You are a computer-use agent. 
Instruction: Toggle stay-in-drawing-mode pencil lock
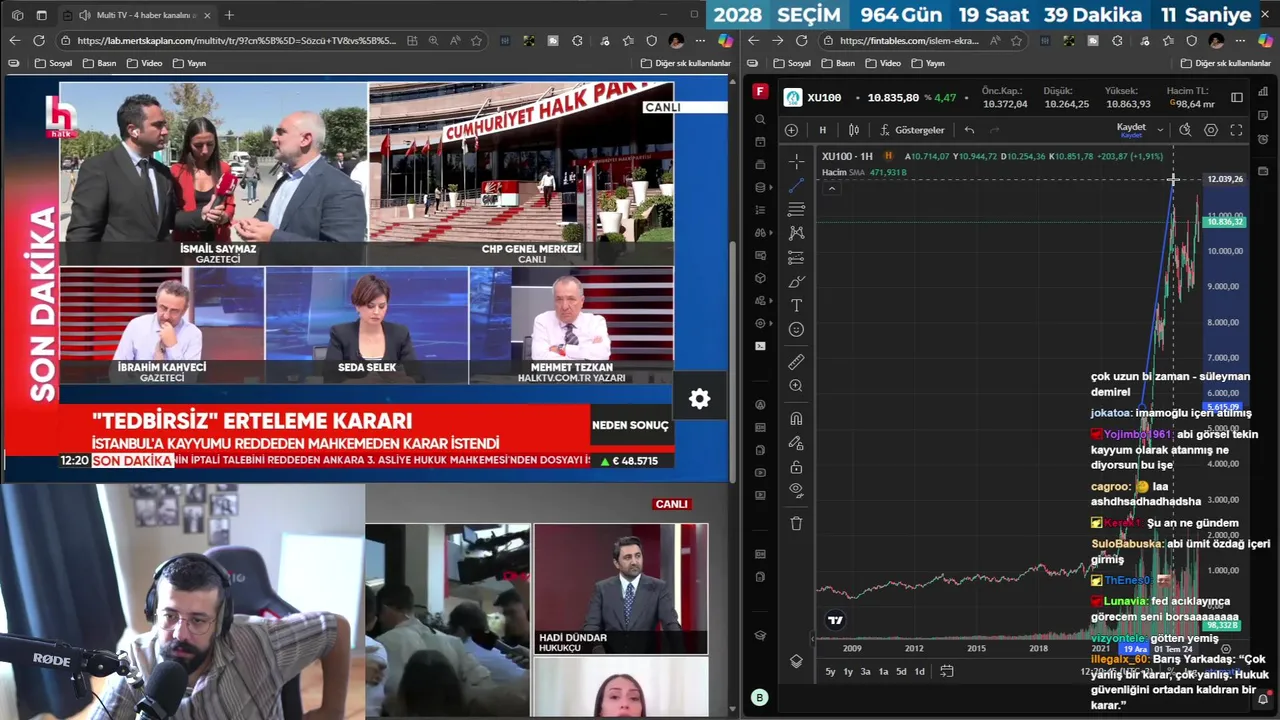(x=796, y=442)
